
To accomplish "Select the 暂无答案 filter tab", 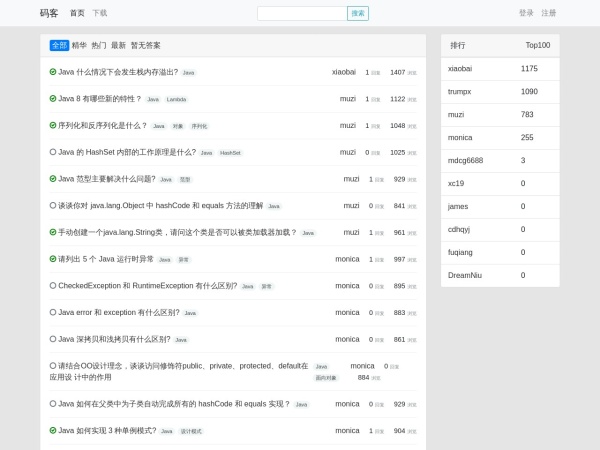I will coord(145,45).
